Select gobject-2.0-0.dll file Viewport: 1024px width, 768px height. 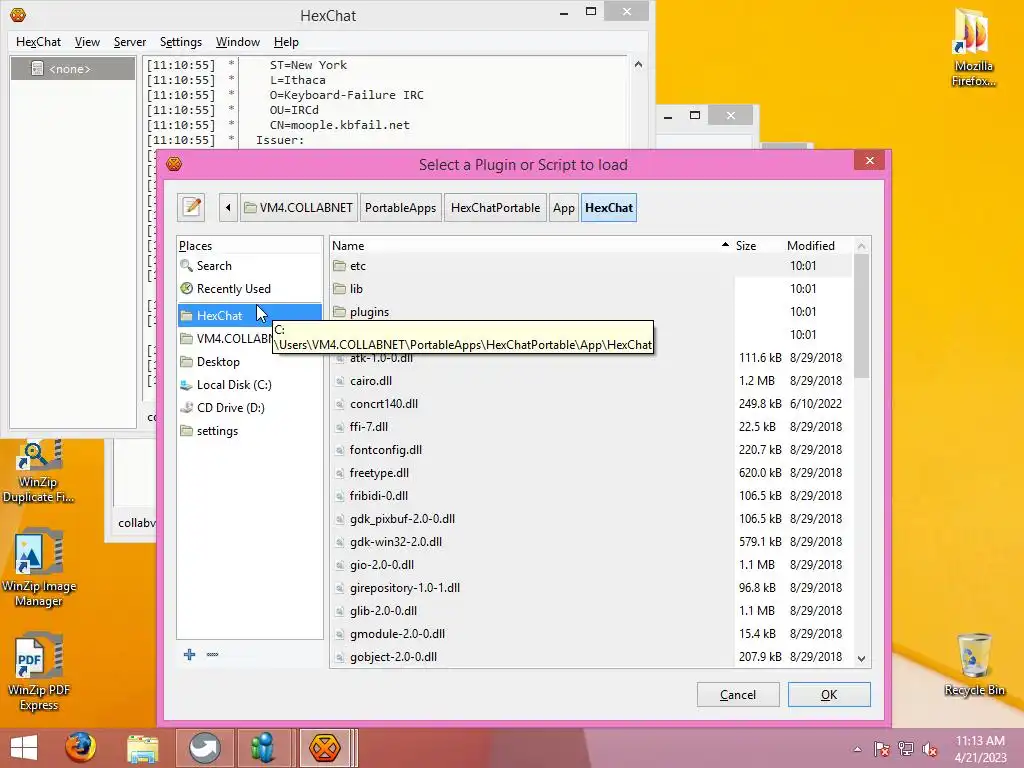[591, 656]
